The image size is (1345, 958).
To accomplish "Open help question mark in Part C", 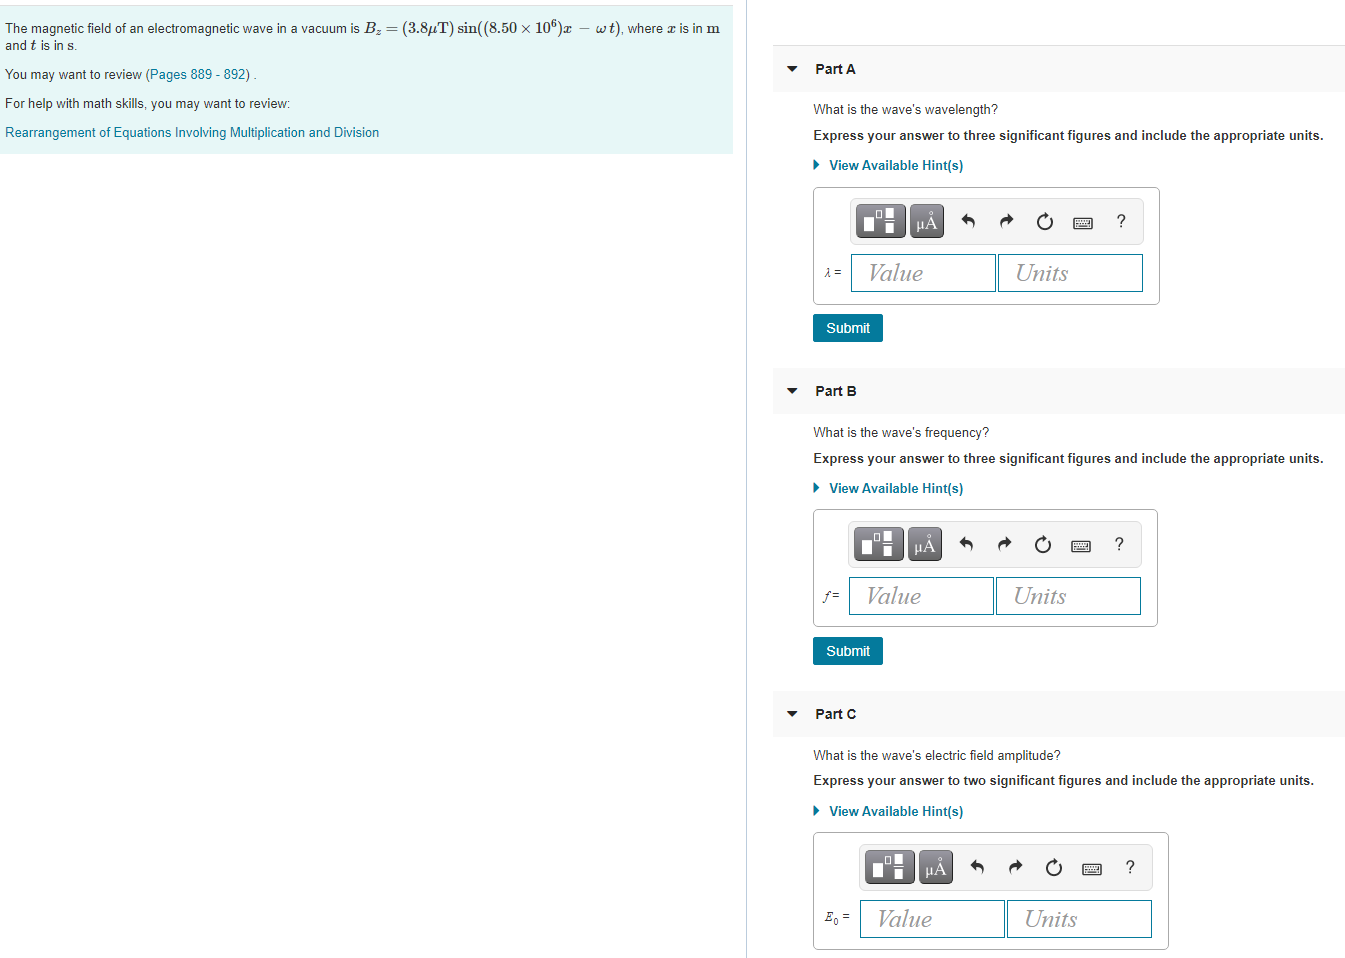I will click(x=1130, y=867).
